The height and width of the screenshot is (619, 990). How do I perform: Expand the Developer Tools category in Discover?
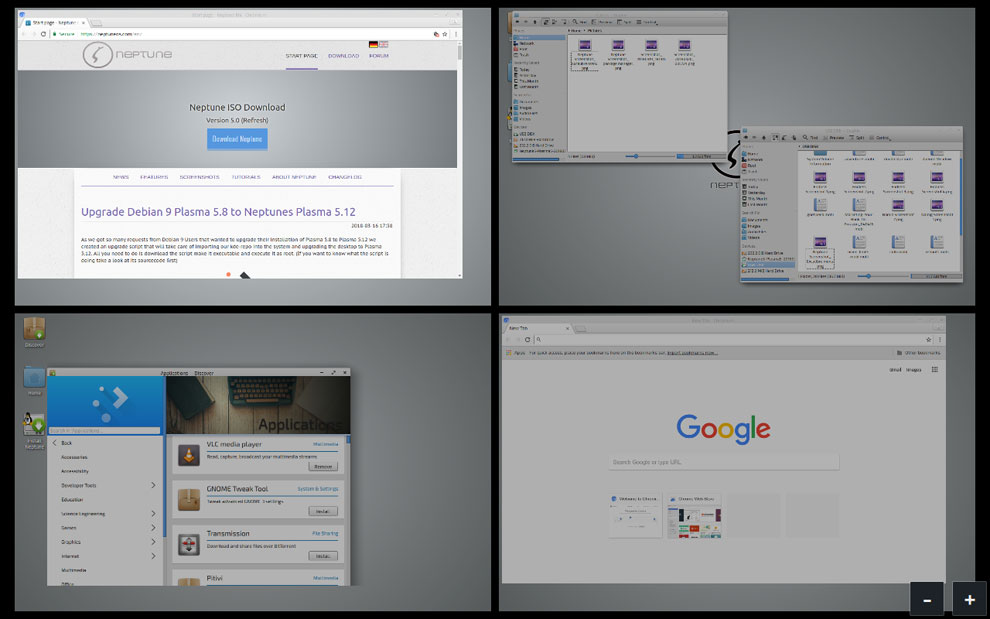(153, 485)
